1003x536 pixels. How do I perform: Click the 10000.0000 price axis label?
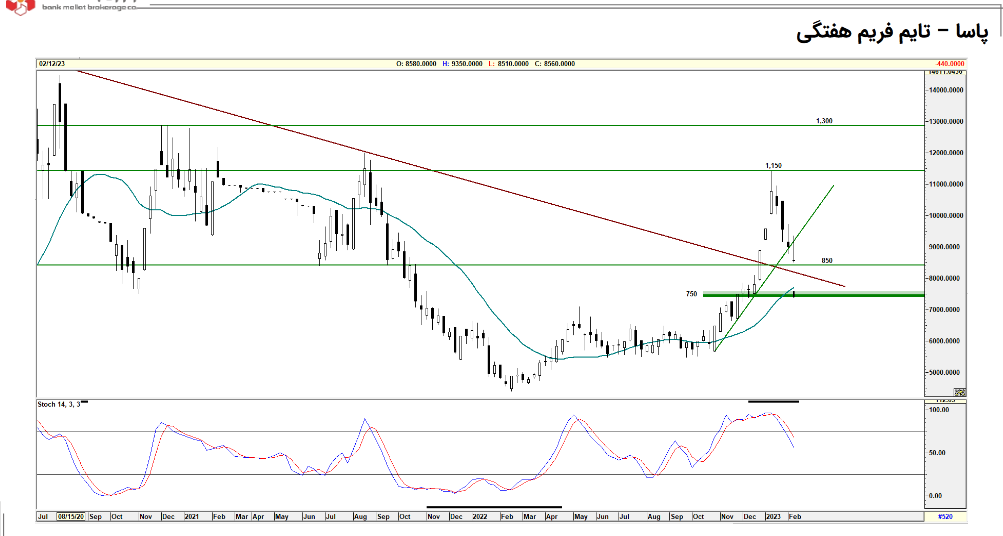[947, 215]
